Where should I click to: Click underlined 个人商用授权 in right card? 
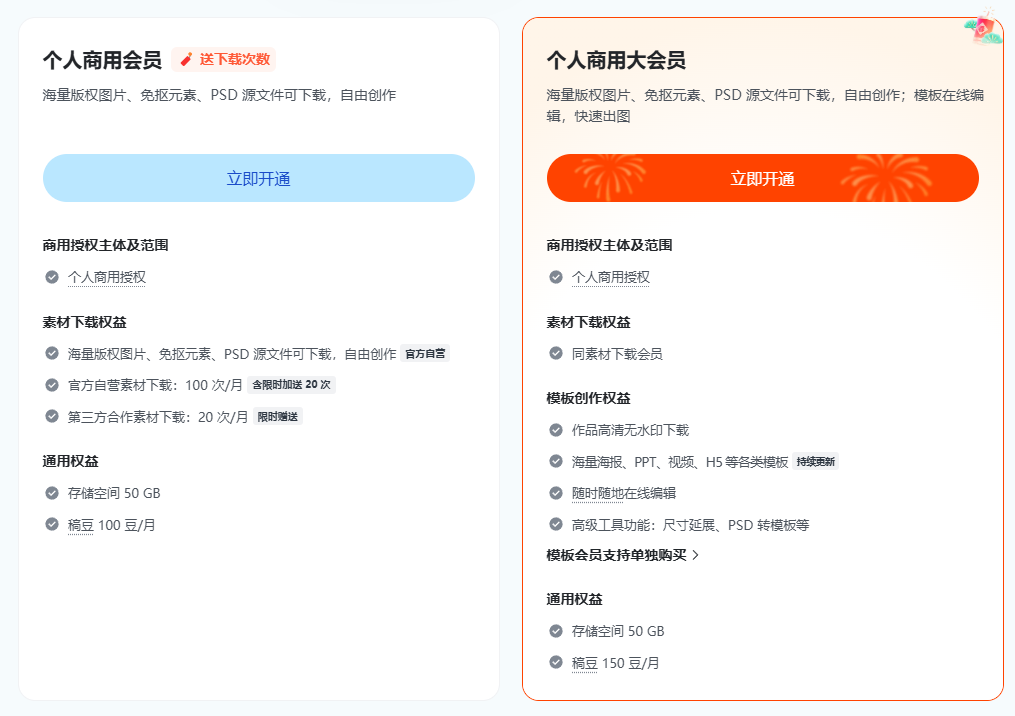(610, 278)
